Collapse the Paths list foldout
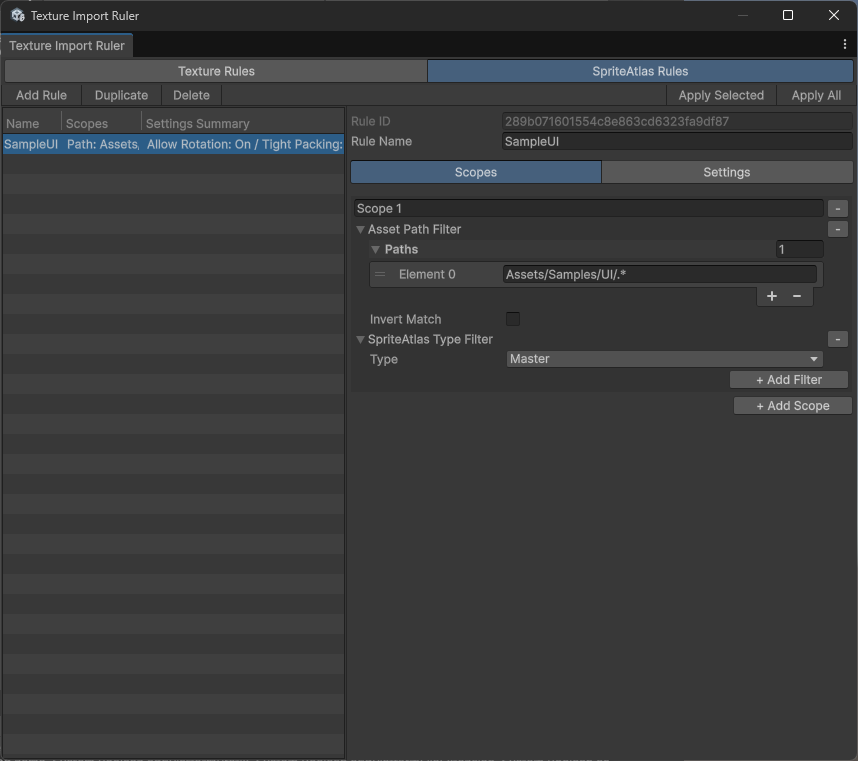858x761 pixels. tap(375, 249)
